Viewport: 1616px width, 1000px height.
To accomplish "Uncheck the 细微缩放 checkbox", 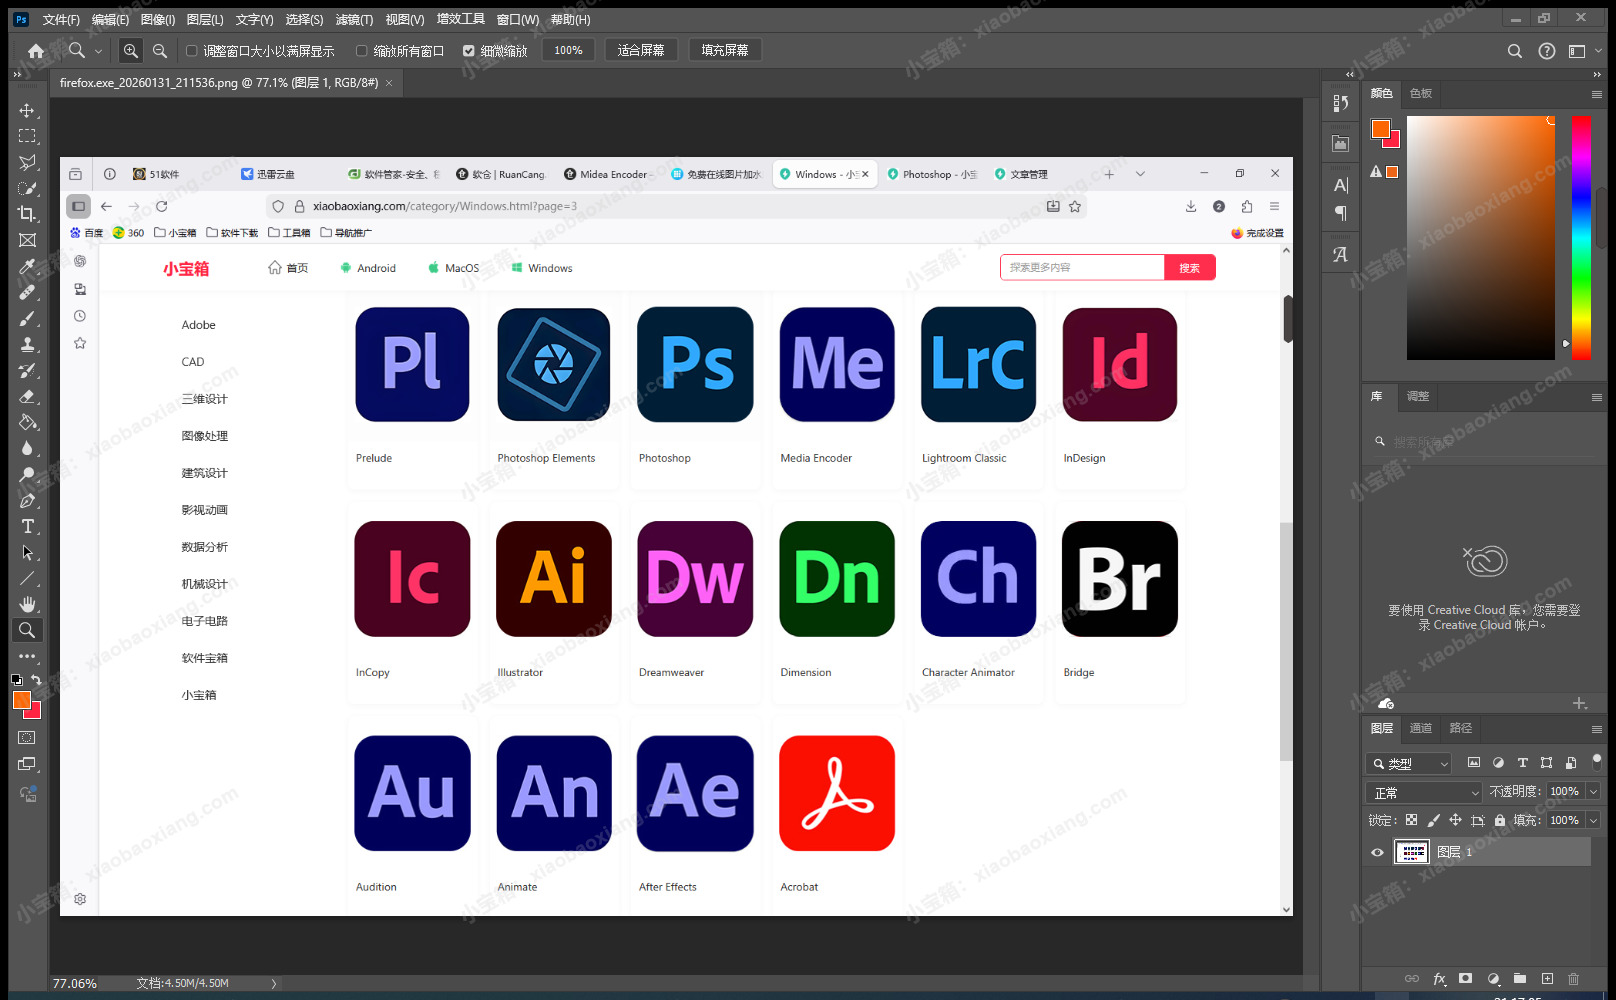I will pyautogui.click(x=468, y=51).
